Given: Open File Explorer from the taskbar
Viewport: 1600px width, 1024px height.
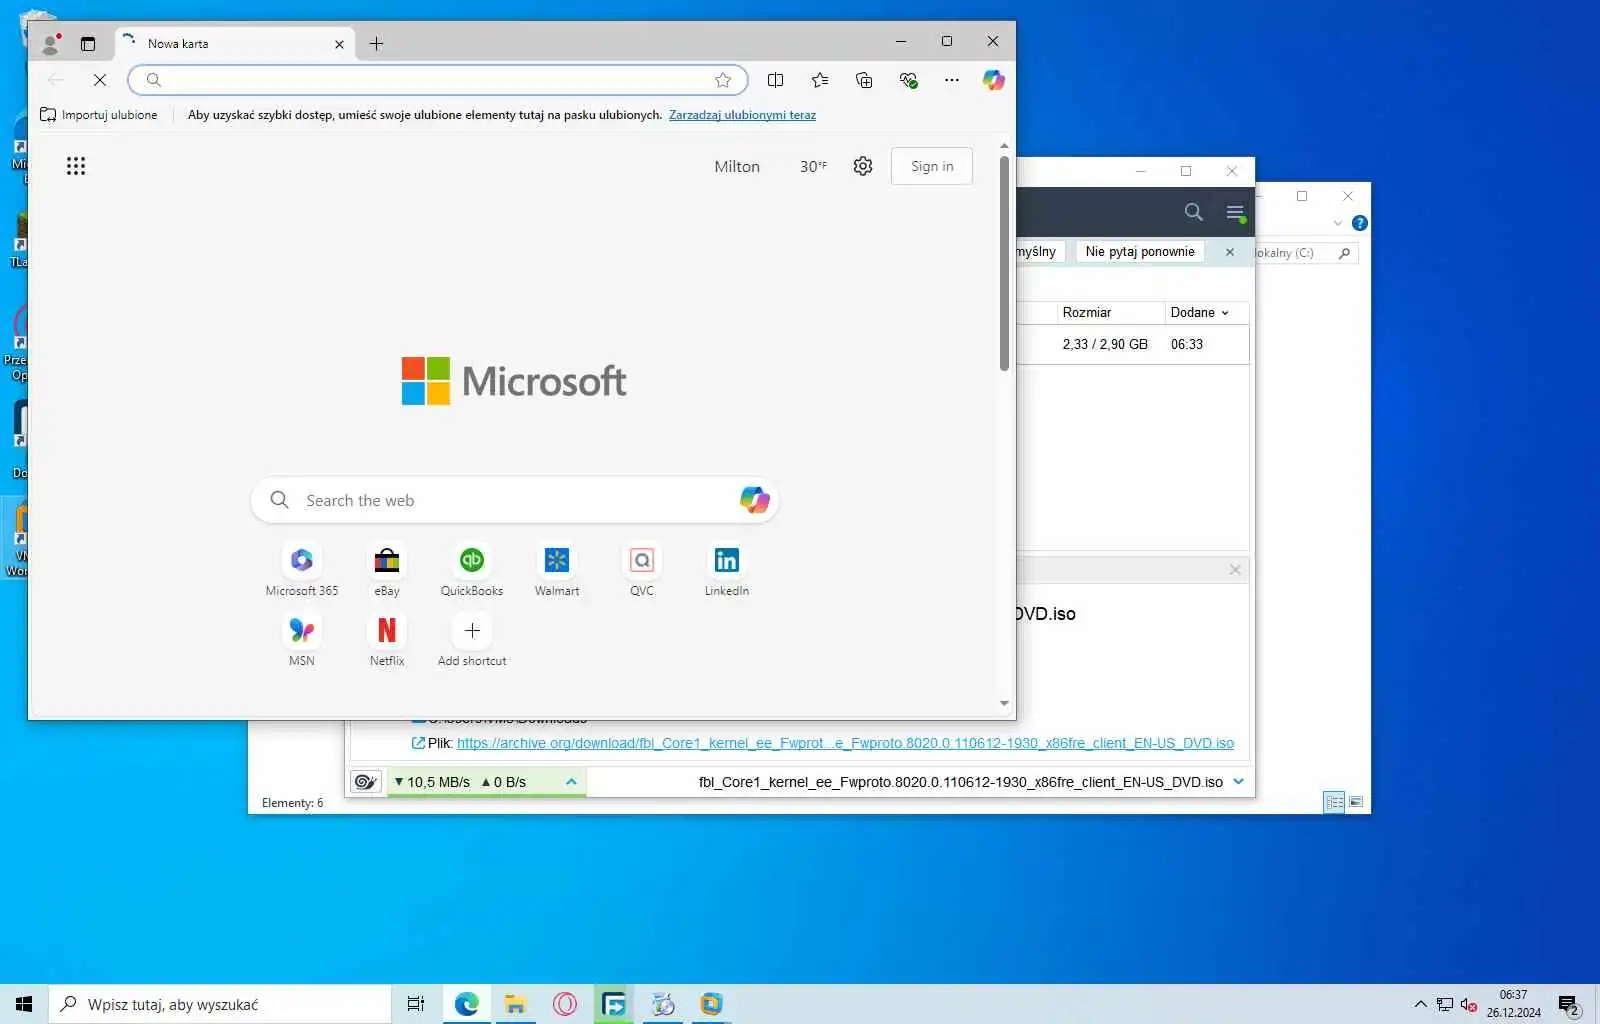Looking at the screenshot, I should point(515,1004).
